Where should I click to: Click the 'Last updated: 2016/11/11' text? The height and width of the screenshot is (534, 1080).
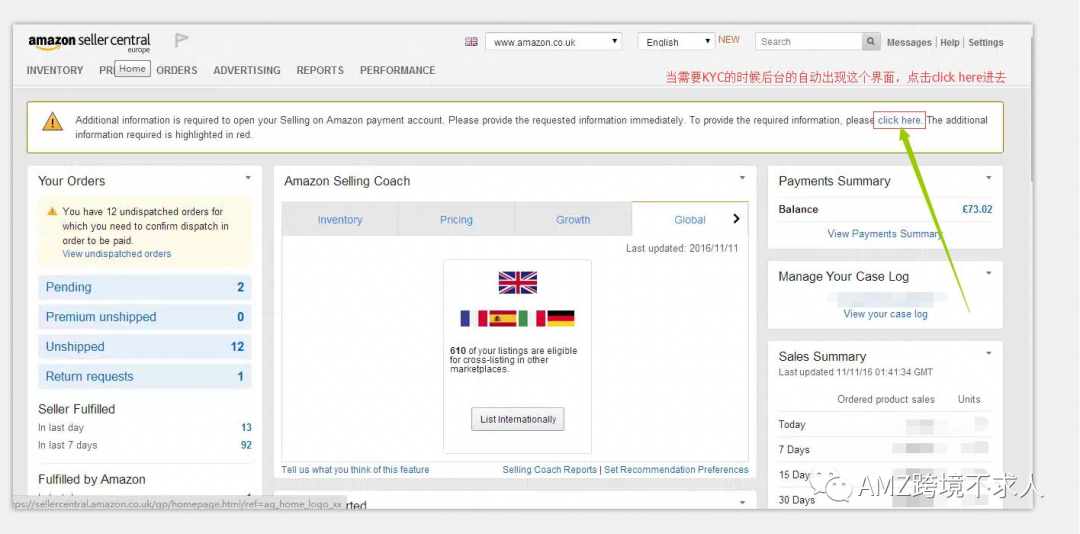(682, 249)
